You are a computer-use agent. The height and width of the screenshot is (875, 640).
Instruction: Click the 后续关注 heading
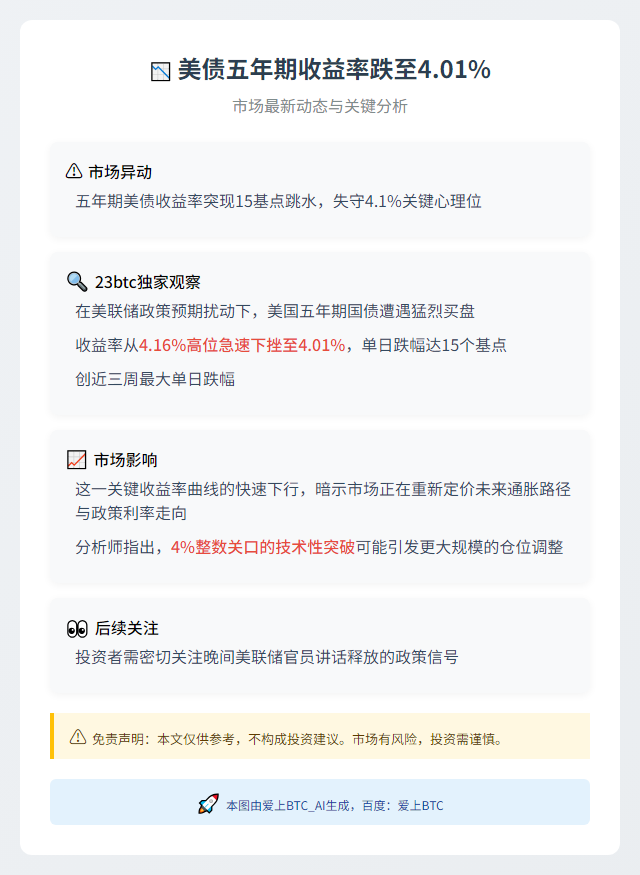[x=127, y=629]
